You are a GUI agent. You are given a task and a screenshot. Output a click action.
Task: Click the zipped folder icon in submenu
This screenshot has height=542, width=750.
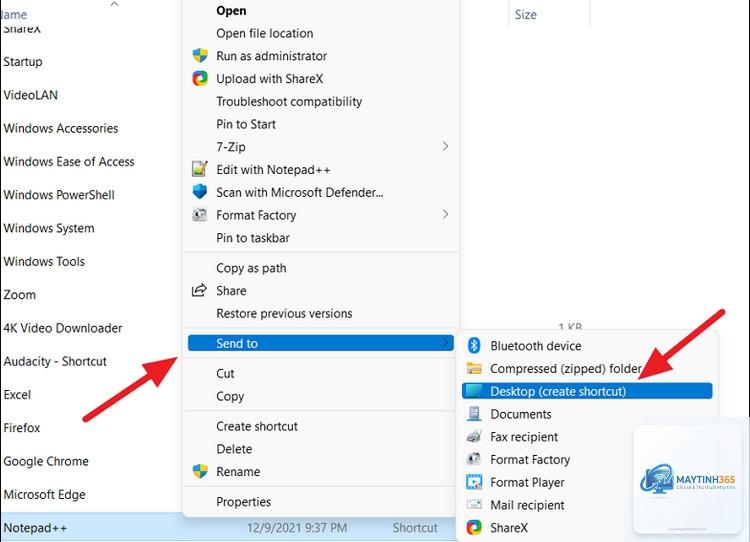click(474, 368)
